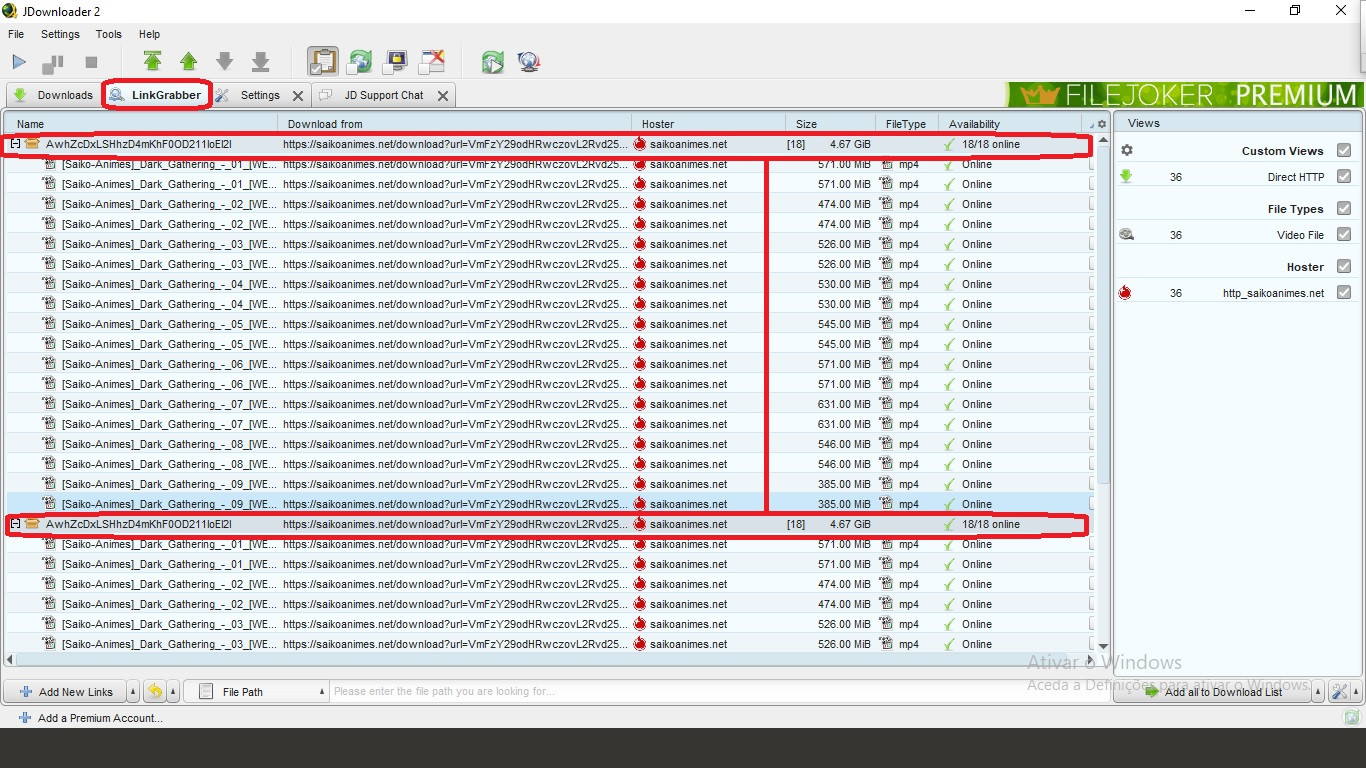The width and height of the screenshot is (1366, 768).
Task: Collapse the first AwhZcDxLSHhzD4mKhF0OD211IoEl2l package
Action: point(15,144)
